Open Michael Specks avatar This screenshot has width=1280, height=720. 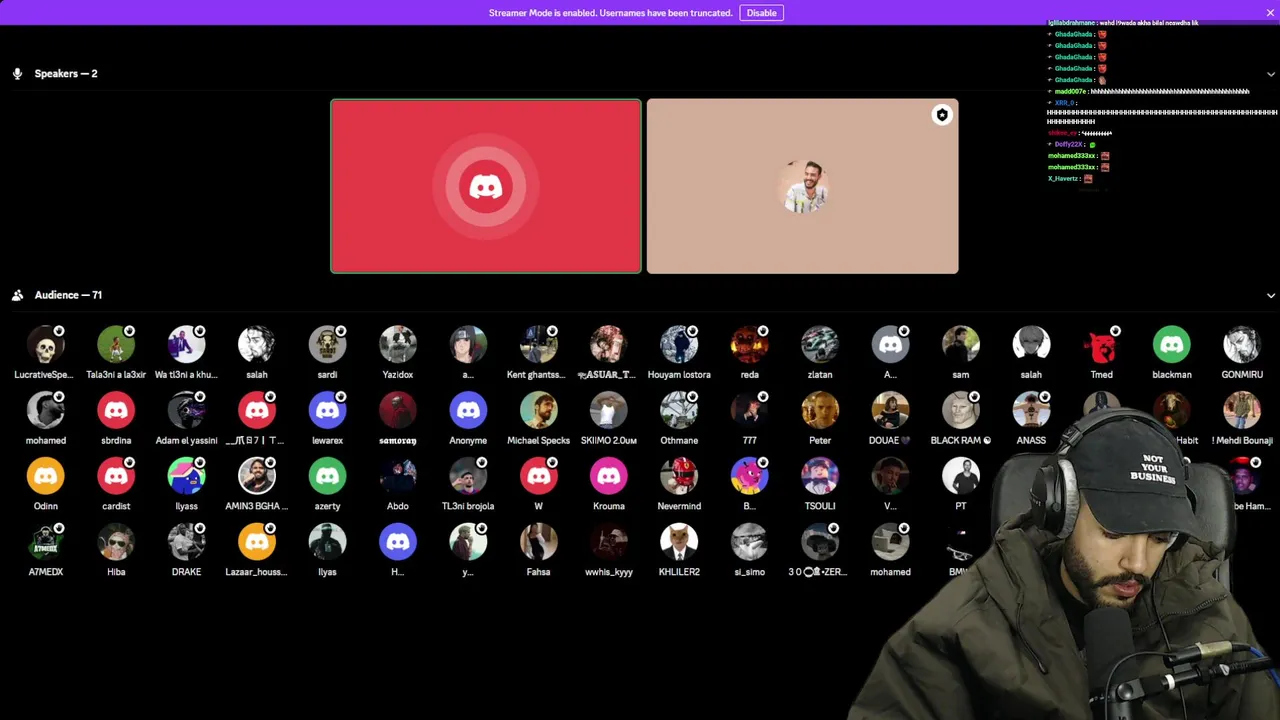(538, 411)
